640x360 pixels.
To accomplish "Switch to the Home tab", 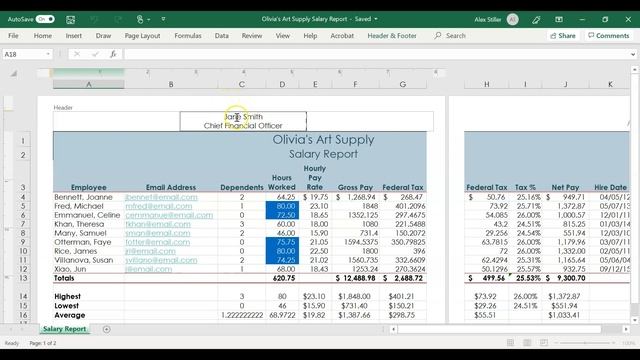I will tap(42, 36).
